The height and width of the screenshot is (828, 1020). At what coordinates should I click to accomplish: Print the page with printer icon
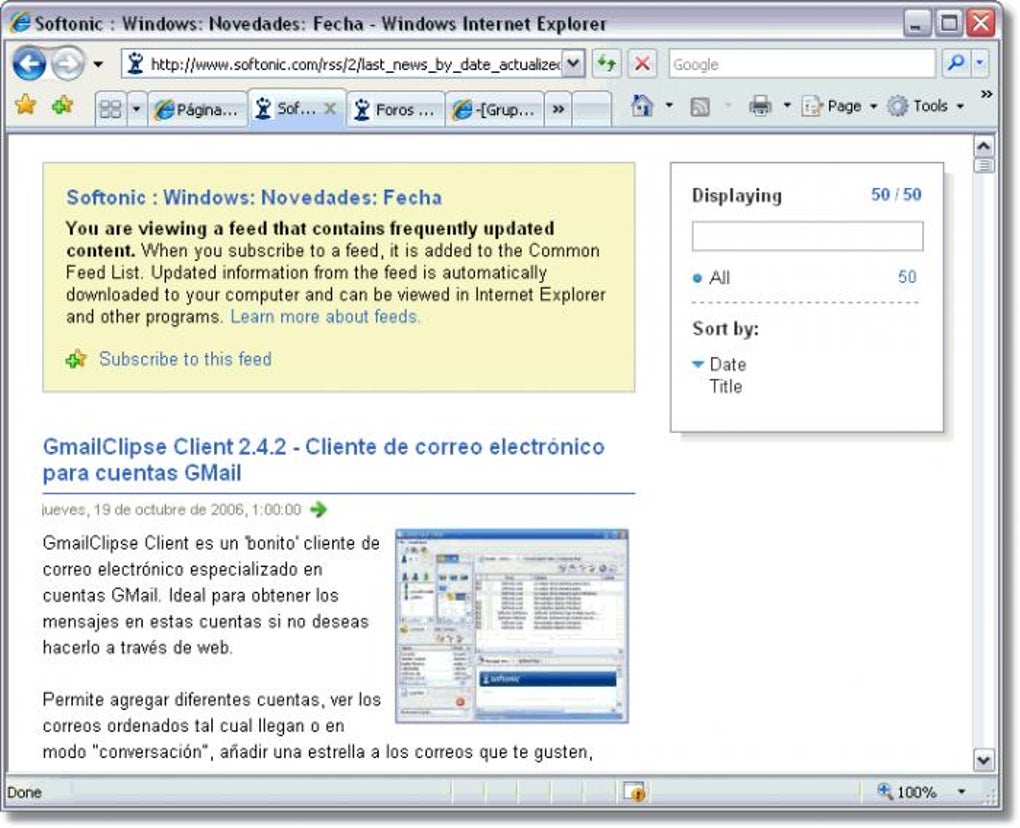[760, 105]
